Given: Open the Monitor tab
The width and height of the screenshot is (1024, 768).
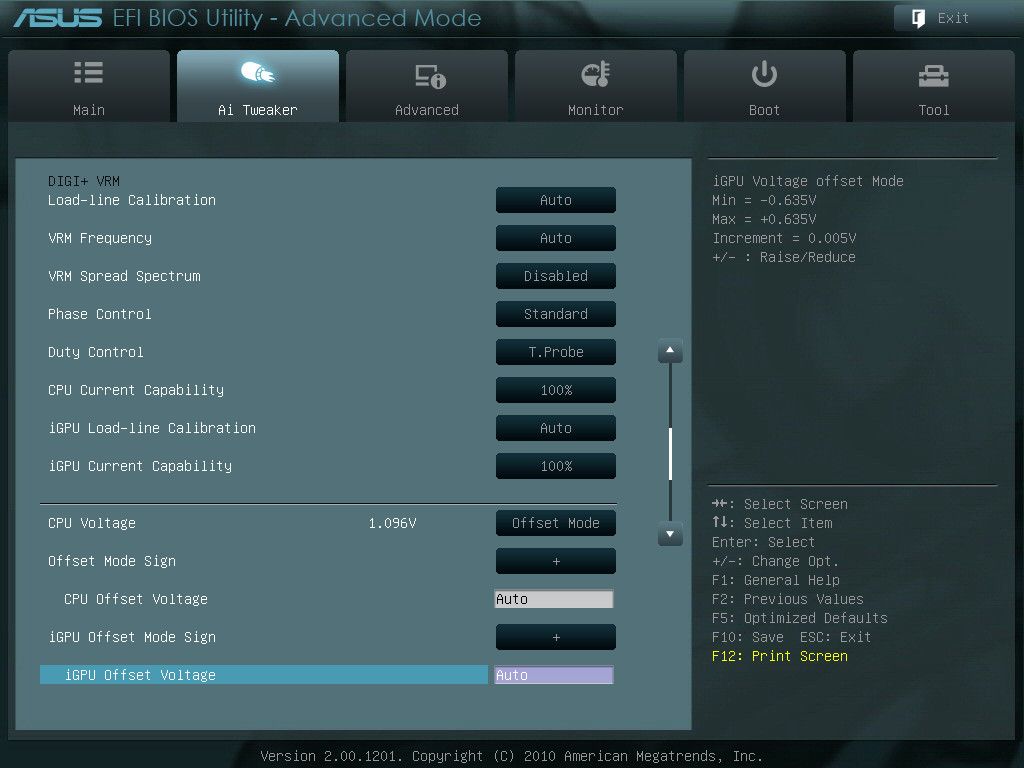Looking at the screenshot, I should [x=596, y=86].
